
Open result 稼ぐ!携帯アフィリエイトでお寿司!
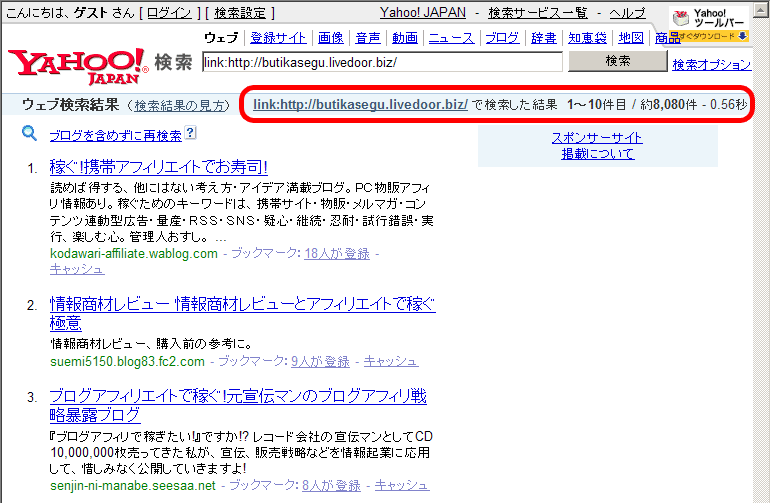pyautogui.click(x=158, y=167)
